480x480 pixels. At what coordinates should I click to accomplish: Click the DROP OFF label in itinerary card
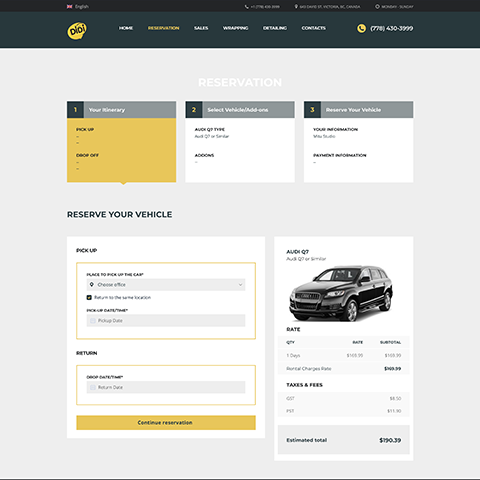click(87, 155)
